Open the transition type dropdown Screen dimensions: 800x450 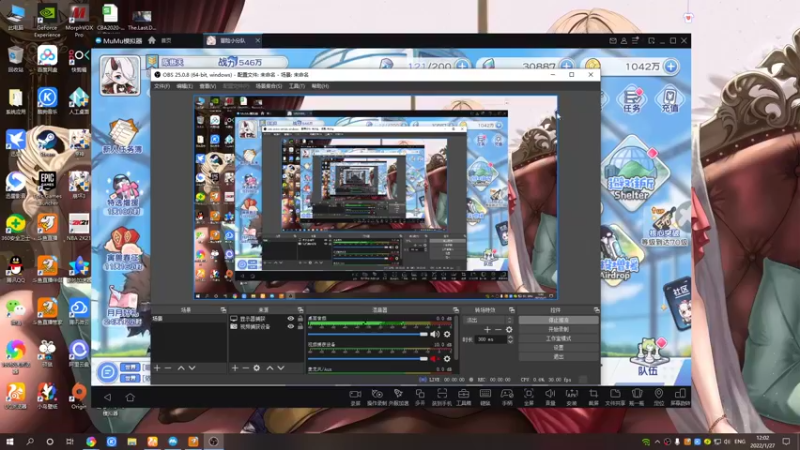tap(488, 320)
